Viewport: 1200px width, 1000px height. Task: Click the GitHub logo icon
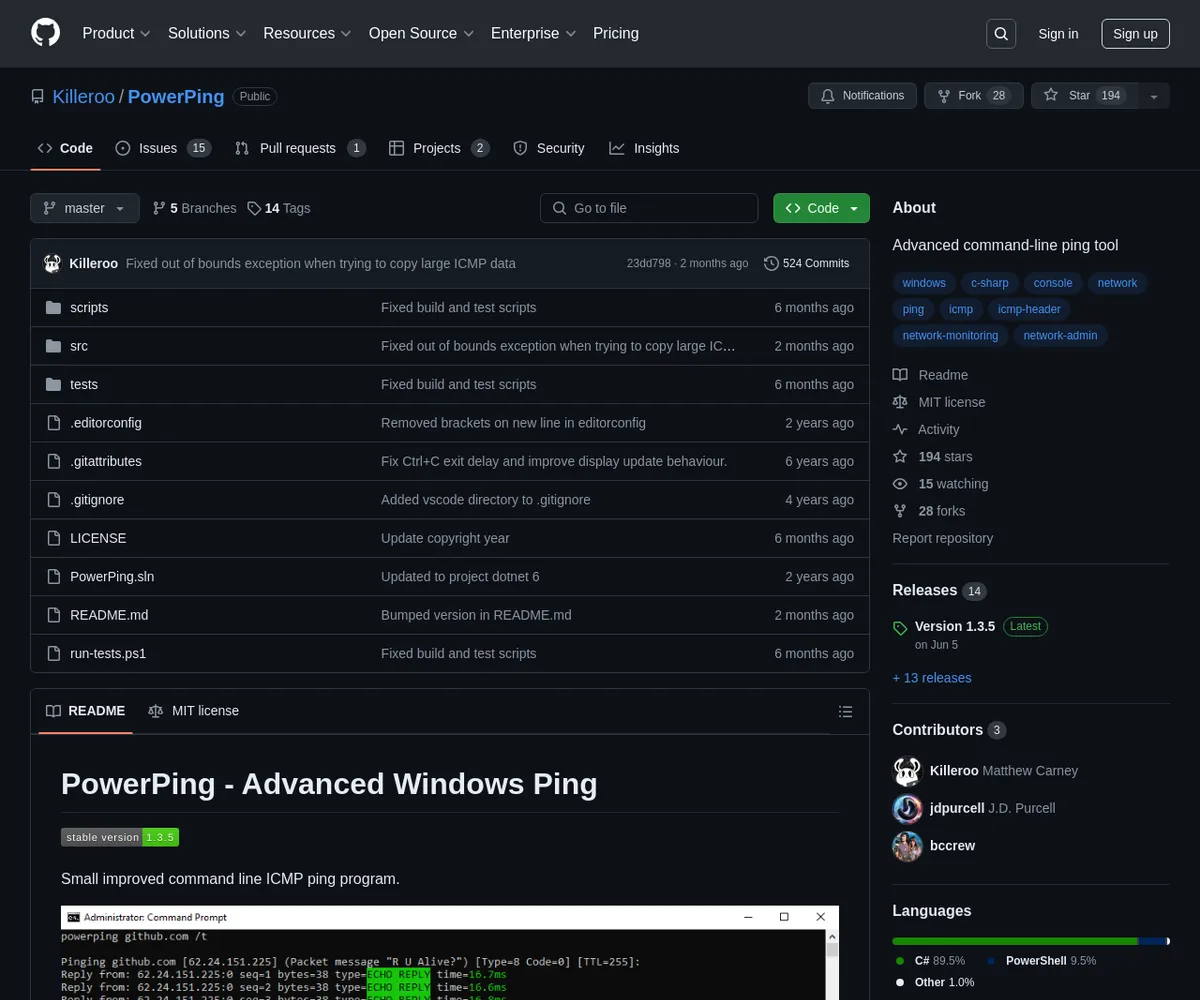[46, 33]
